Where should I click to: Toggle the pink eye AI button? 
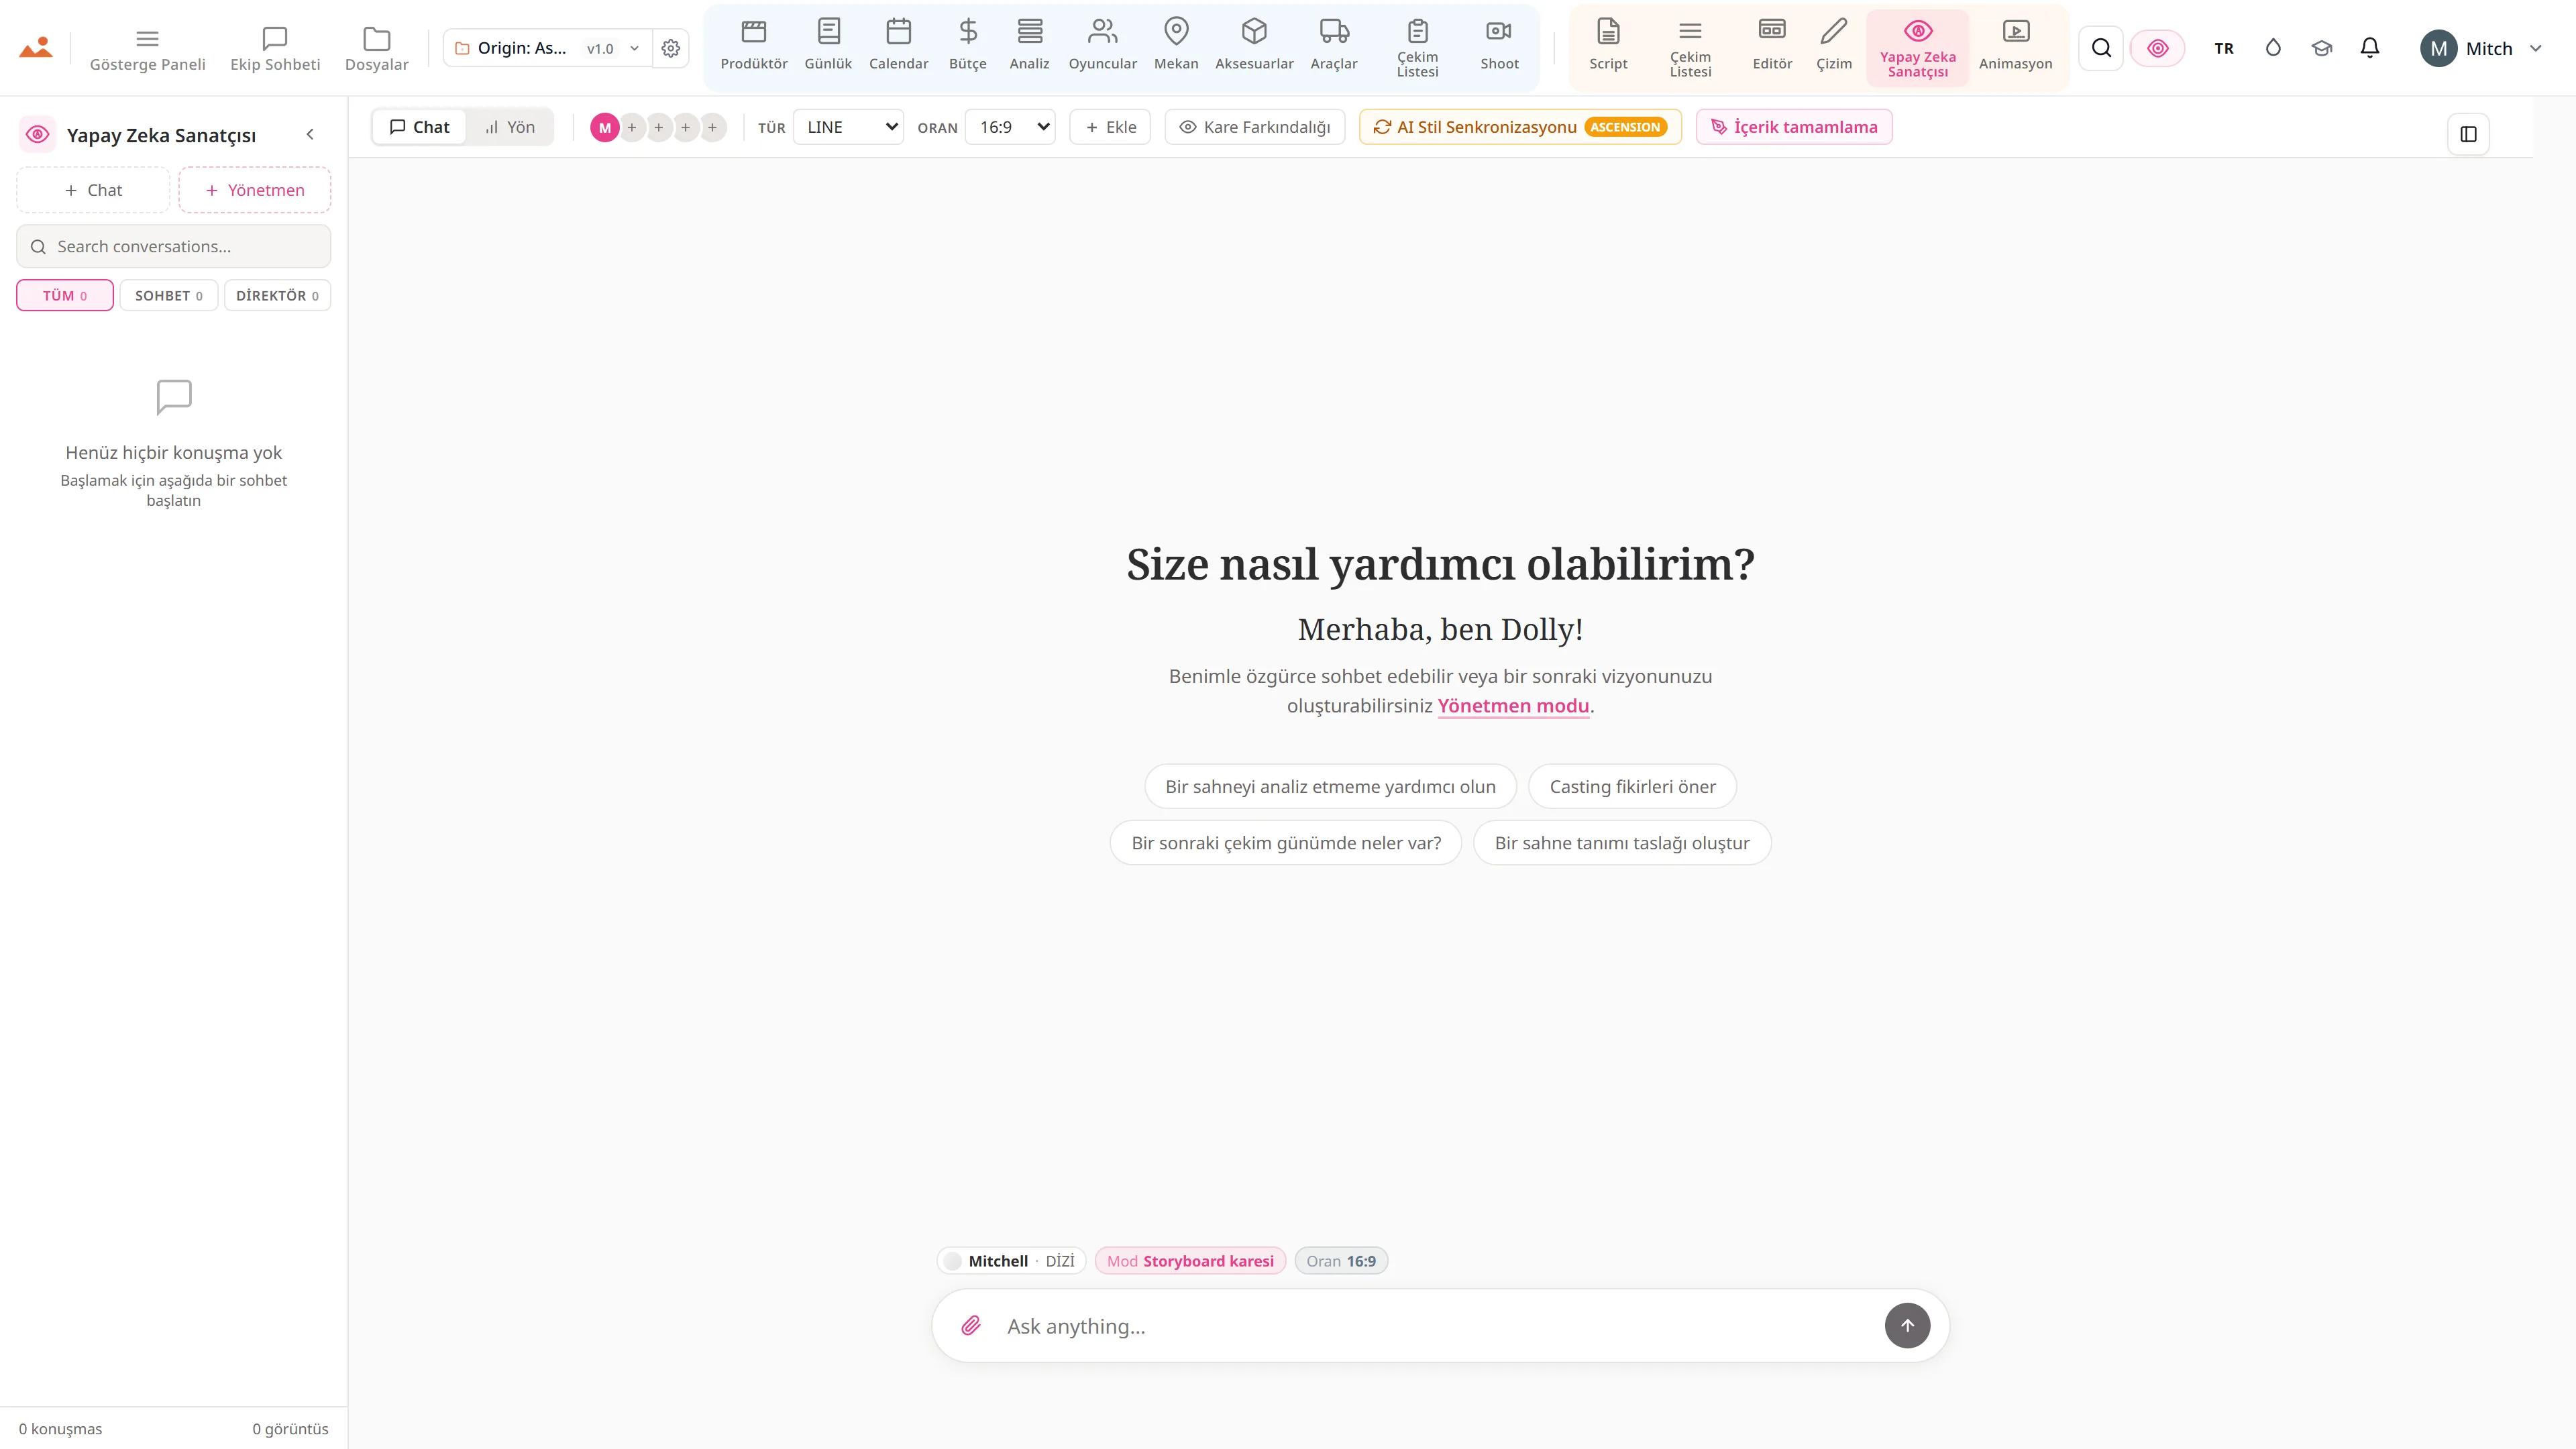[2157, 48]
